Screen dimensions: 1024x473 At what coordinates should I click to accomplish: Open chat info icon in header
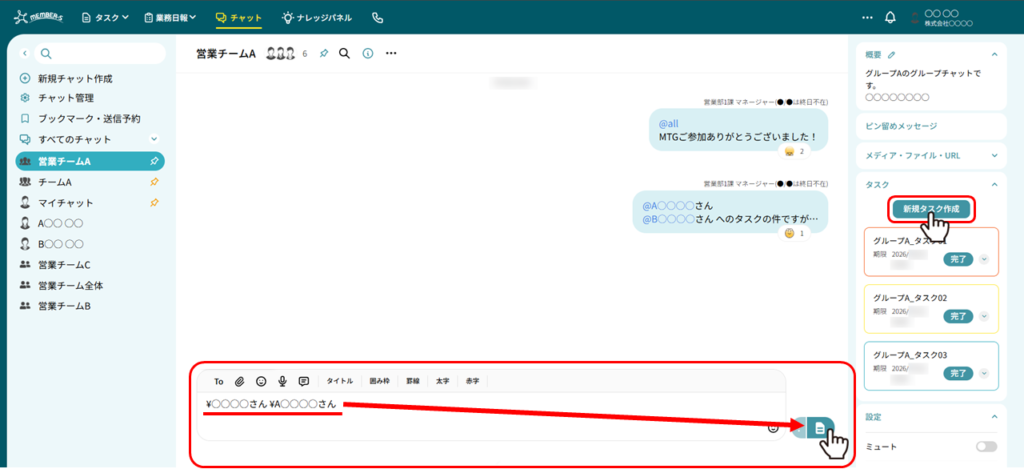[368, 54]
